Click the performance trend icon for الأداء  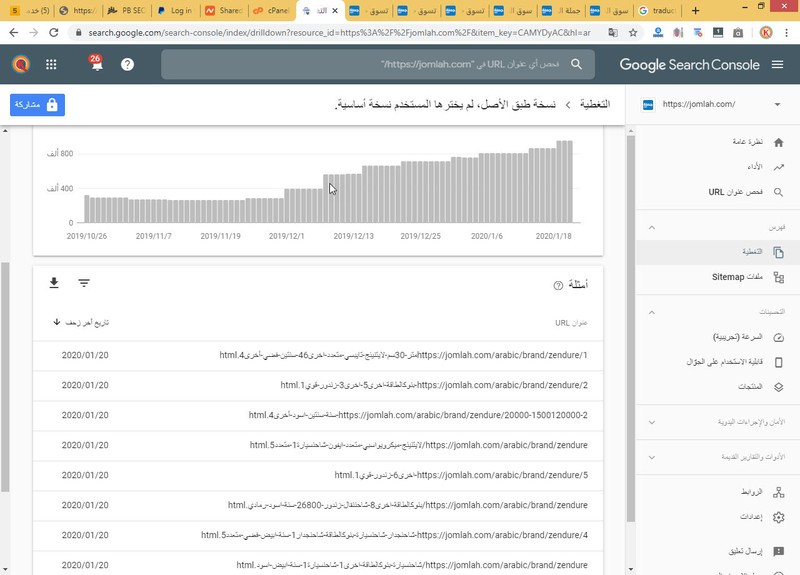point(779,167)
